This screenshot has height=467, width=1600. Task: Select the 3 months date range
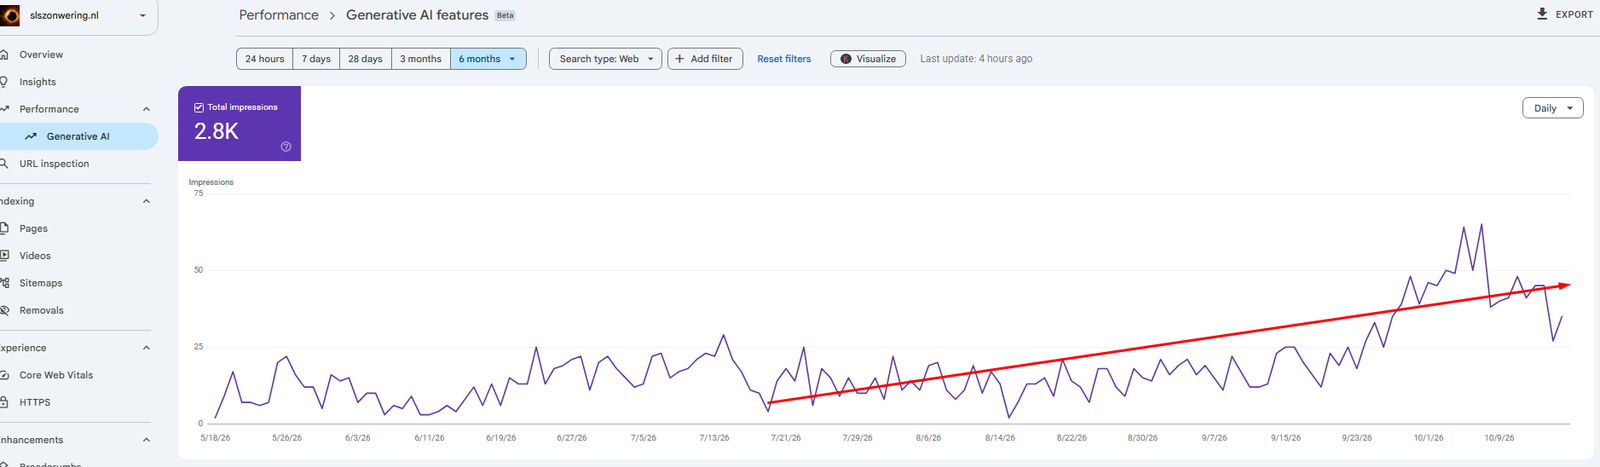pos(421,59)
